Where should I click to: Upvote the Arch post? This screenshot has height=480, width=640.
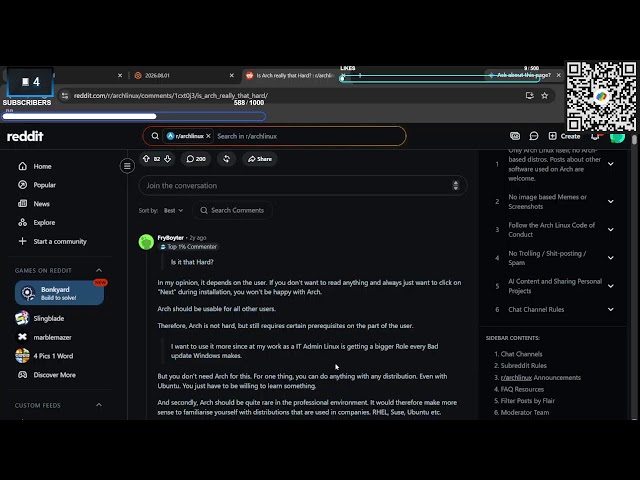pos(146,159)
